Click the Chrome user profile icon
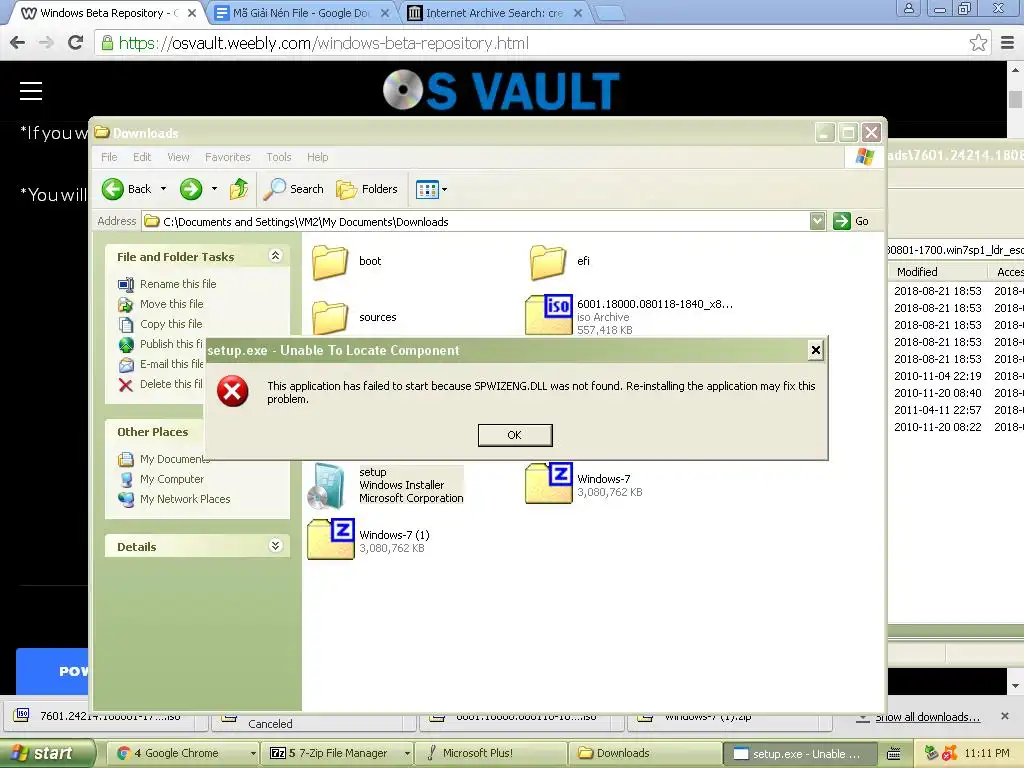1024x768 pixels. (x=908, y=8)
